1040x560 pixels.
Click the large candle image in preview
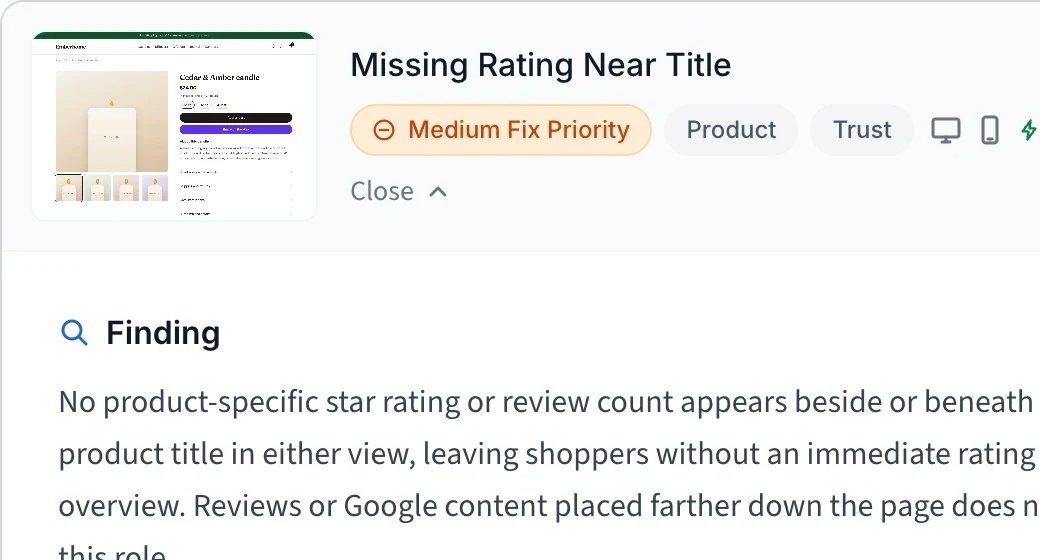click(112, 121)
